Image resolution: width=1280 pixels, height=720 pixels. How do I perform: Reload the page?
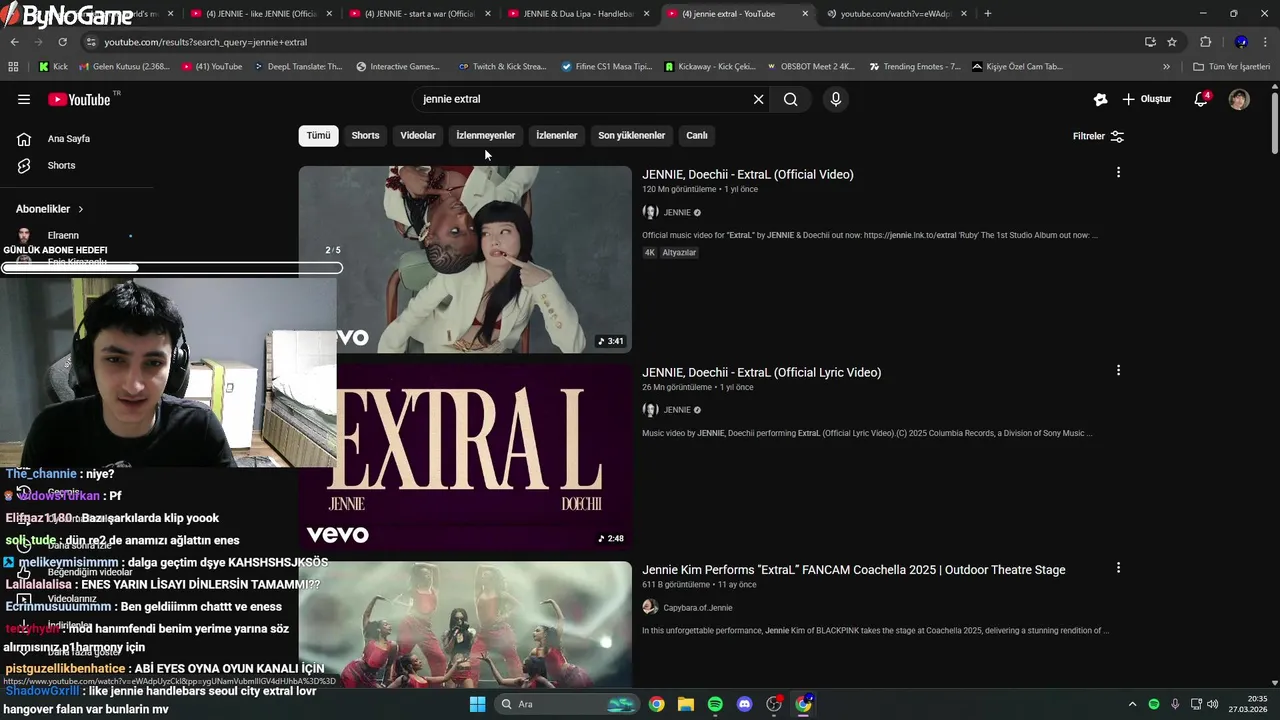62,42
